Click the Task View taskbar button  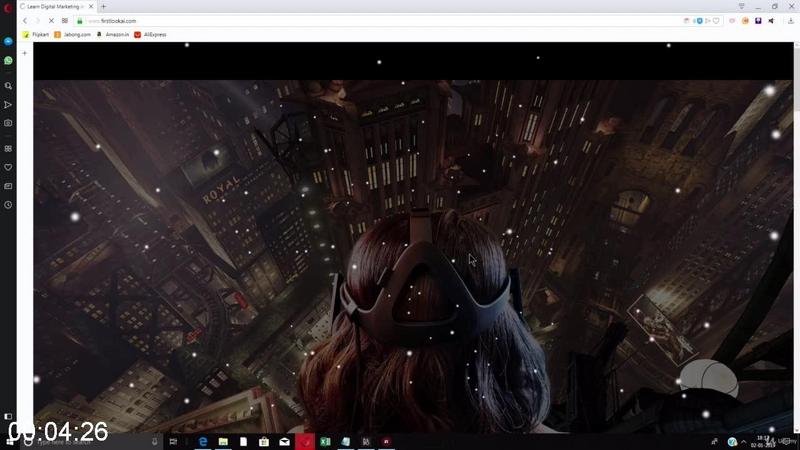pos(173,442)
